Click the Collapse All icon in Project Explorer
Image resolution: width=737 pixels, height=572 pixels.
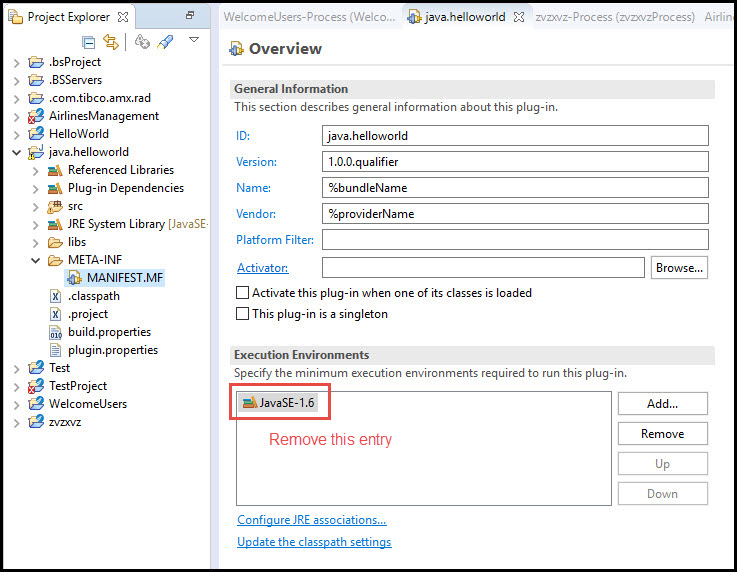pos(89,42)
